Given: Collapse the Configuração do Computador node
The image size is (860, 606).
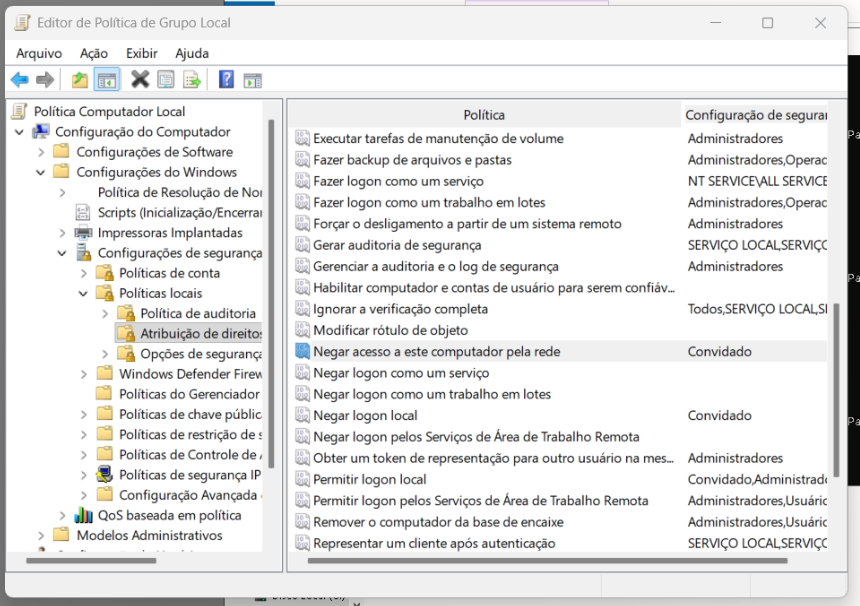Looking at the screenshot, I should point(19,132).
